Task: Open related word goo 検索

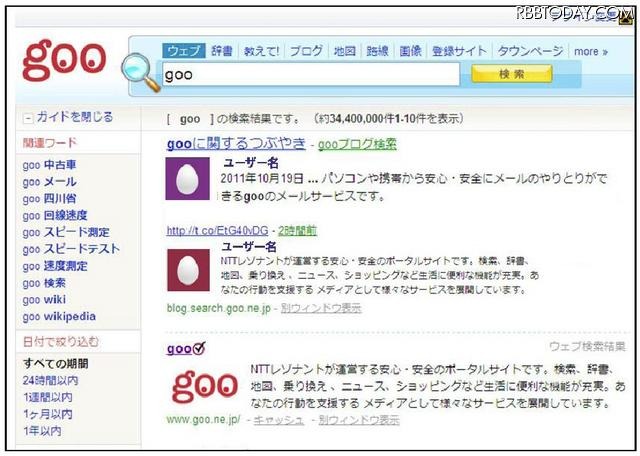Action: [44, 283]
